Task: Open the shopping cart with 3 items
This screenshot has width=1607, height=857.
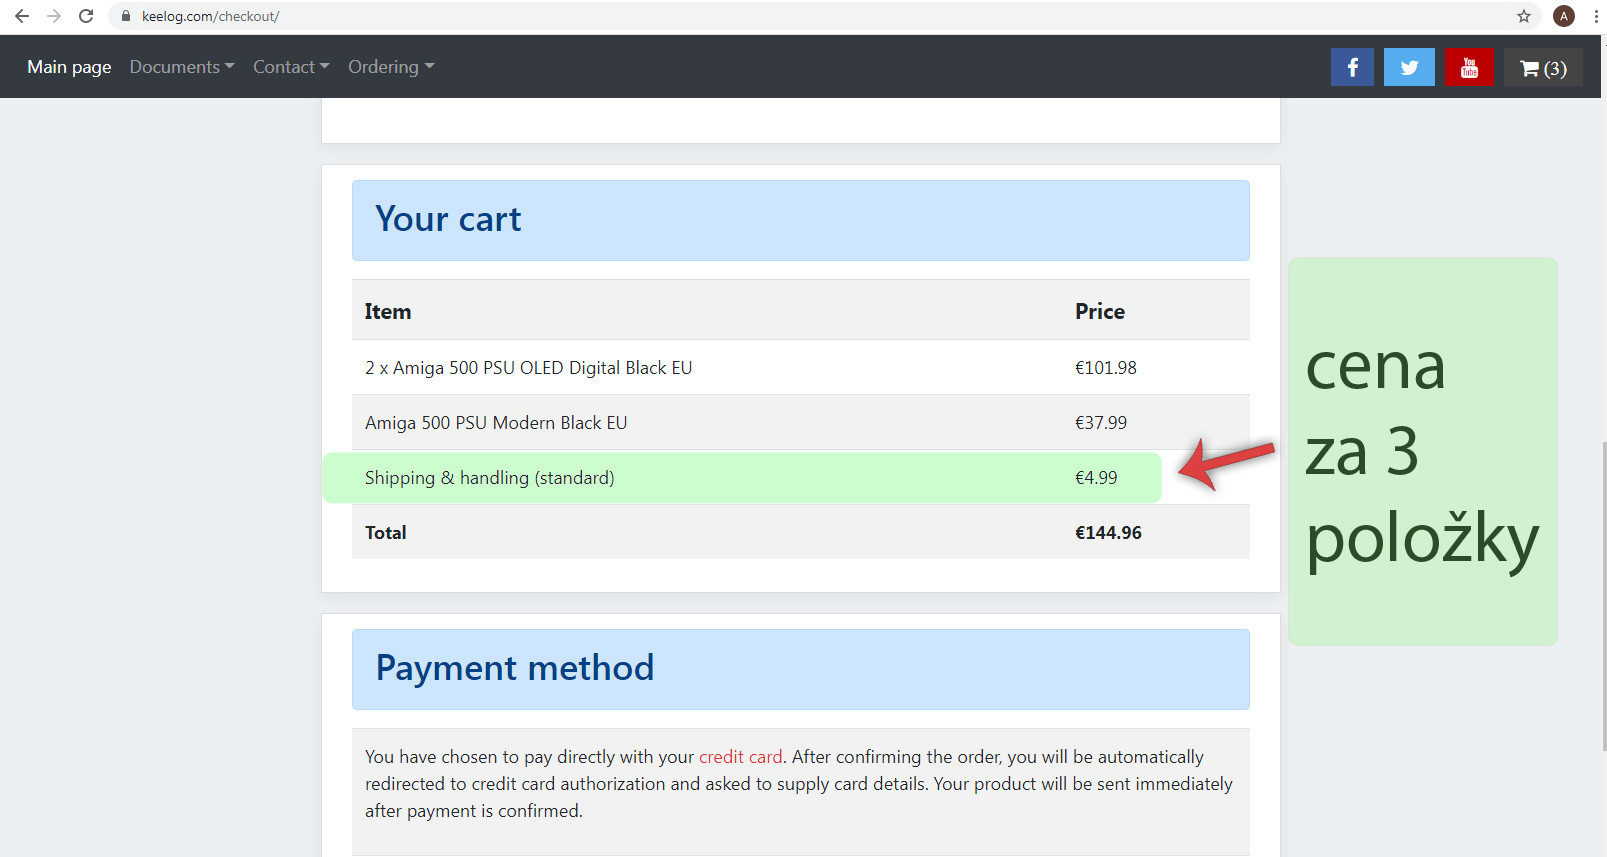Action: click(x=1543, y=68)
